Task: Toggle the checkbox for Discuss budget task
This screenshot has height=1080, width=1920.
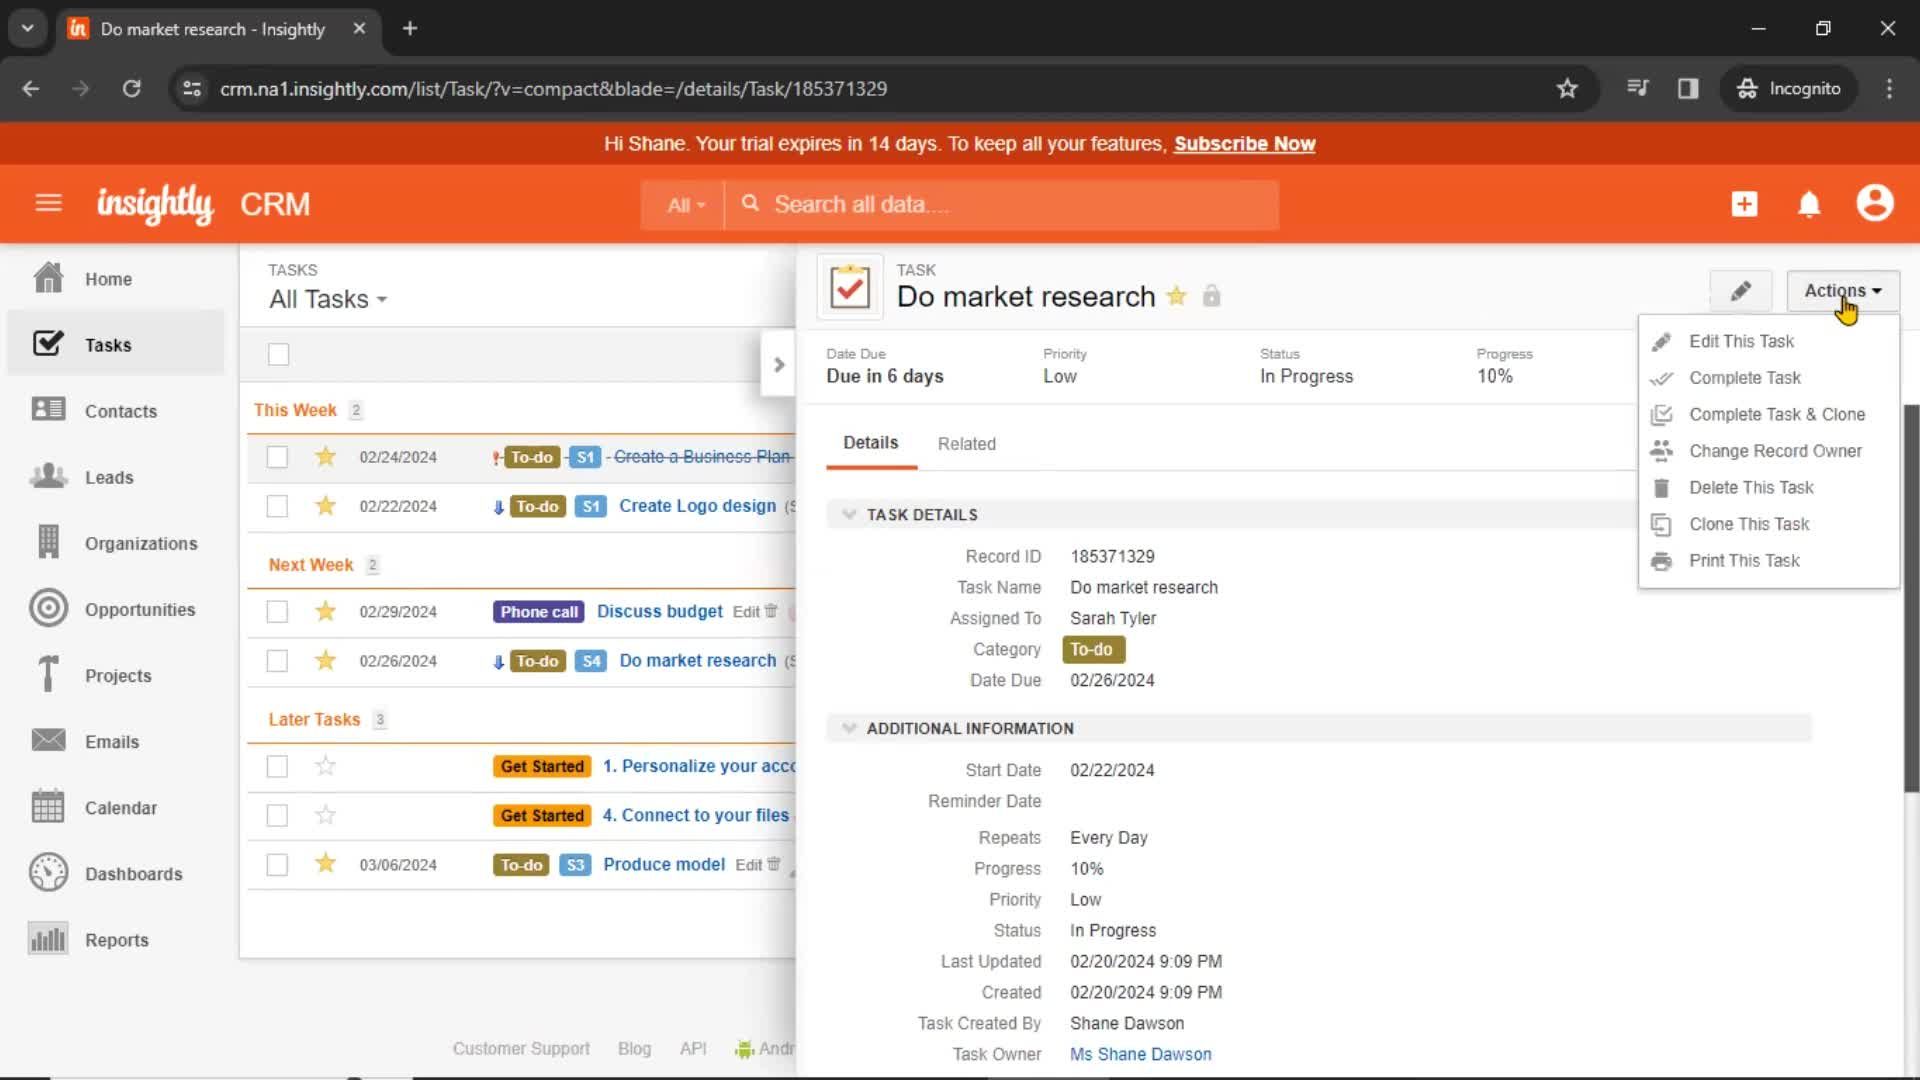Action: (x=277, y=612)
